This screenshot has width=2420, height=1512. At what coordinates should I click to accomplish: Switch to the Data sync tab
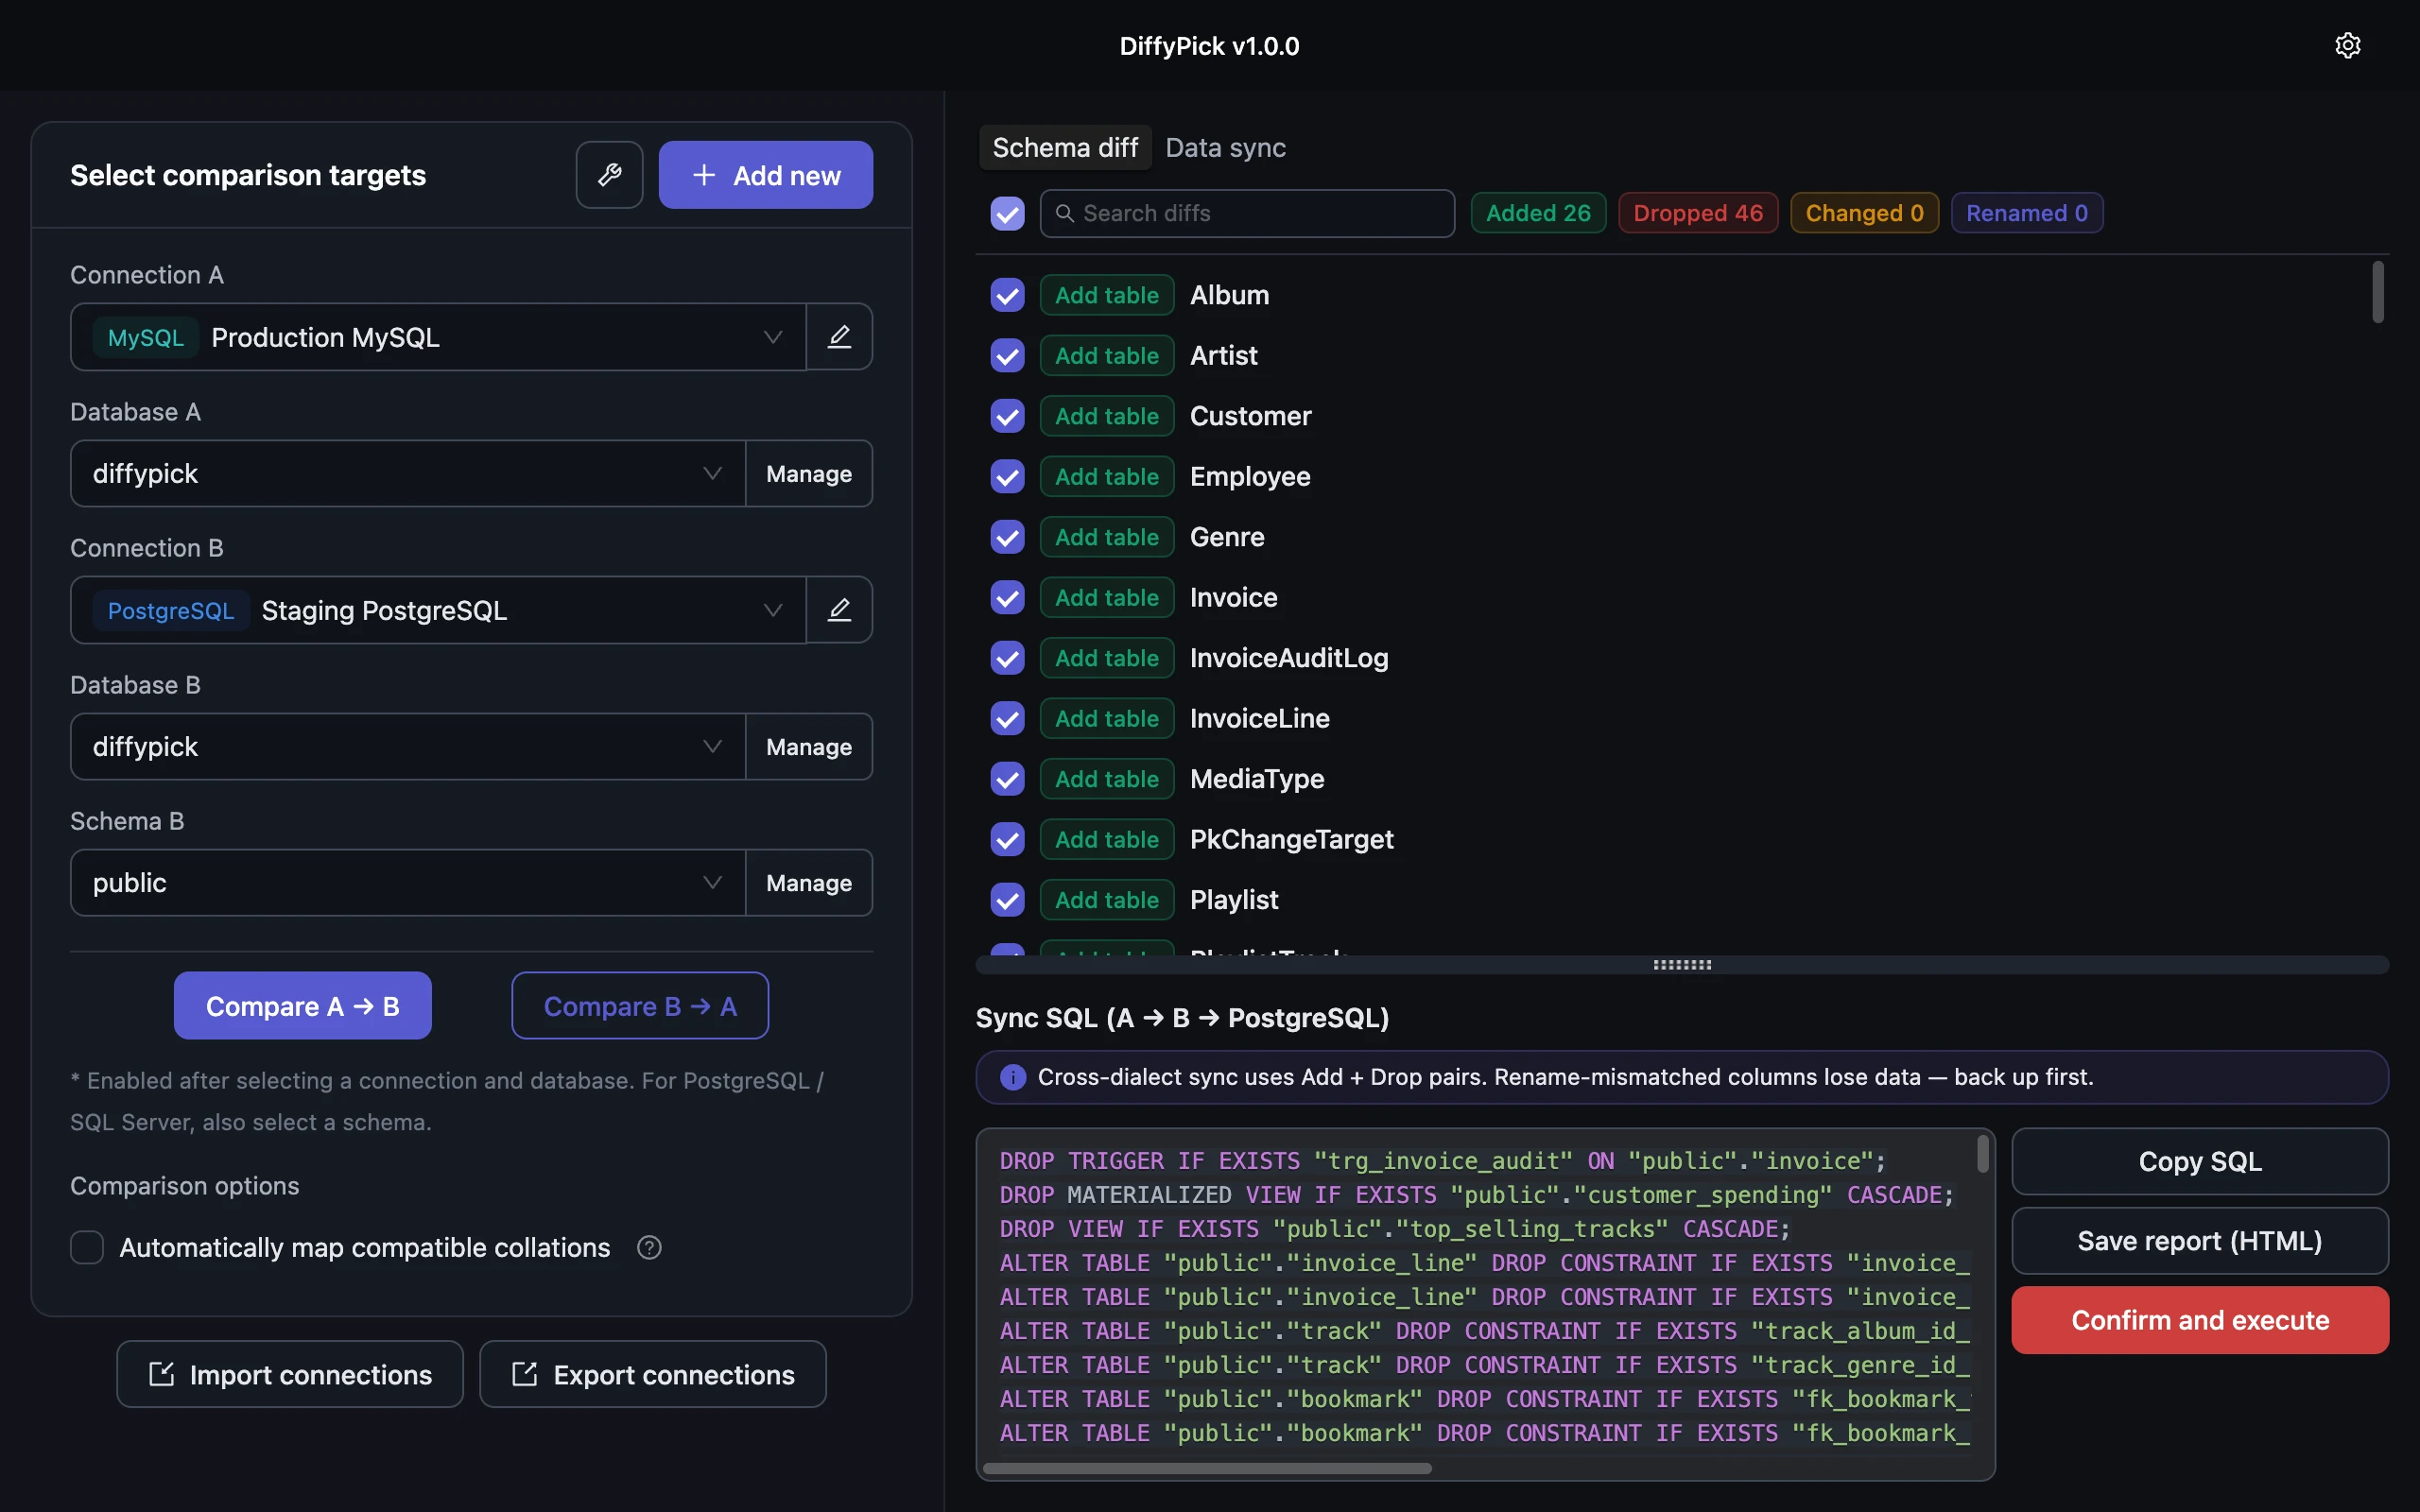[x=1225, y=148]
